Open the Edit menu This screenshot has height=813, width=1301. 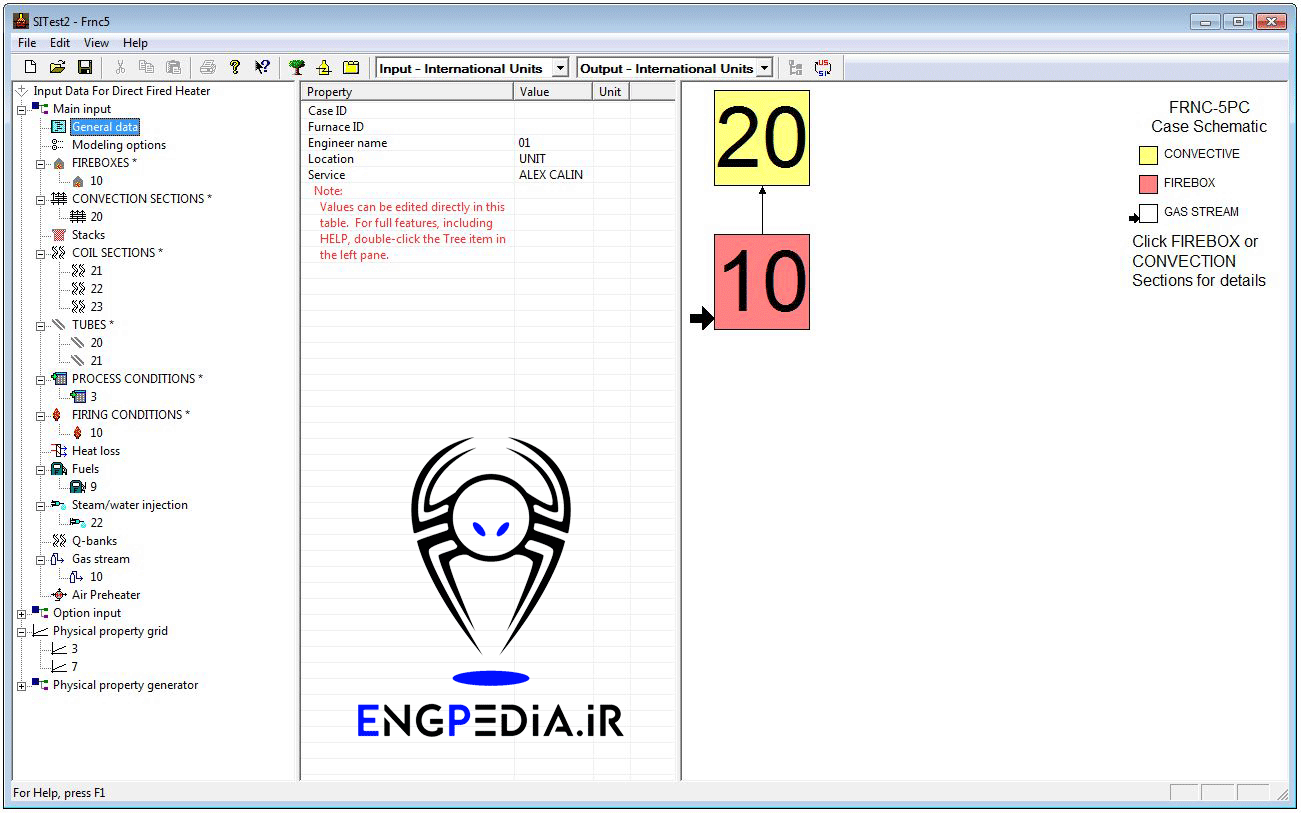click(60, 43)
